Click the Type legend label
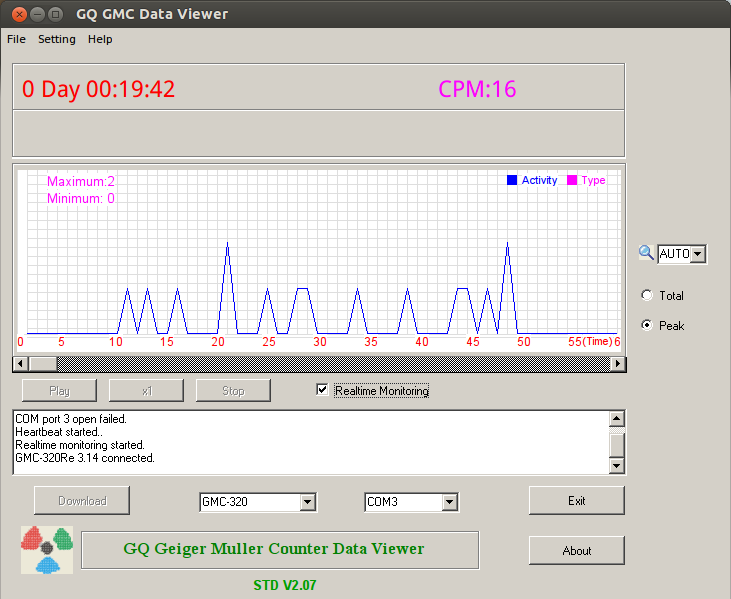 593,180
